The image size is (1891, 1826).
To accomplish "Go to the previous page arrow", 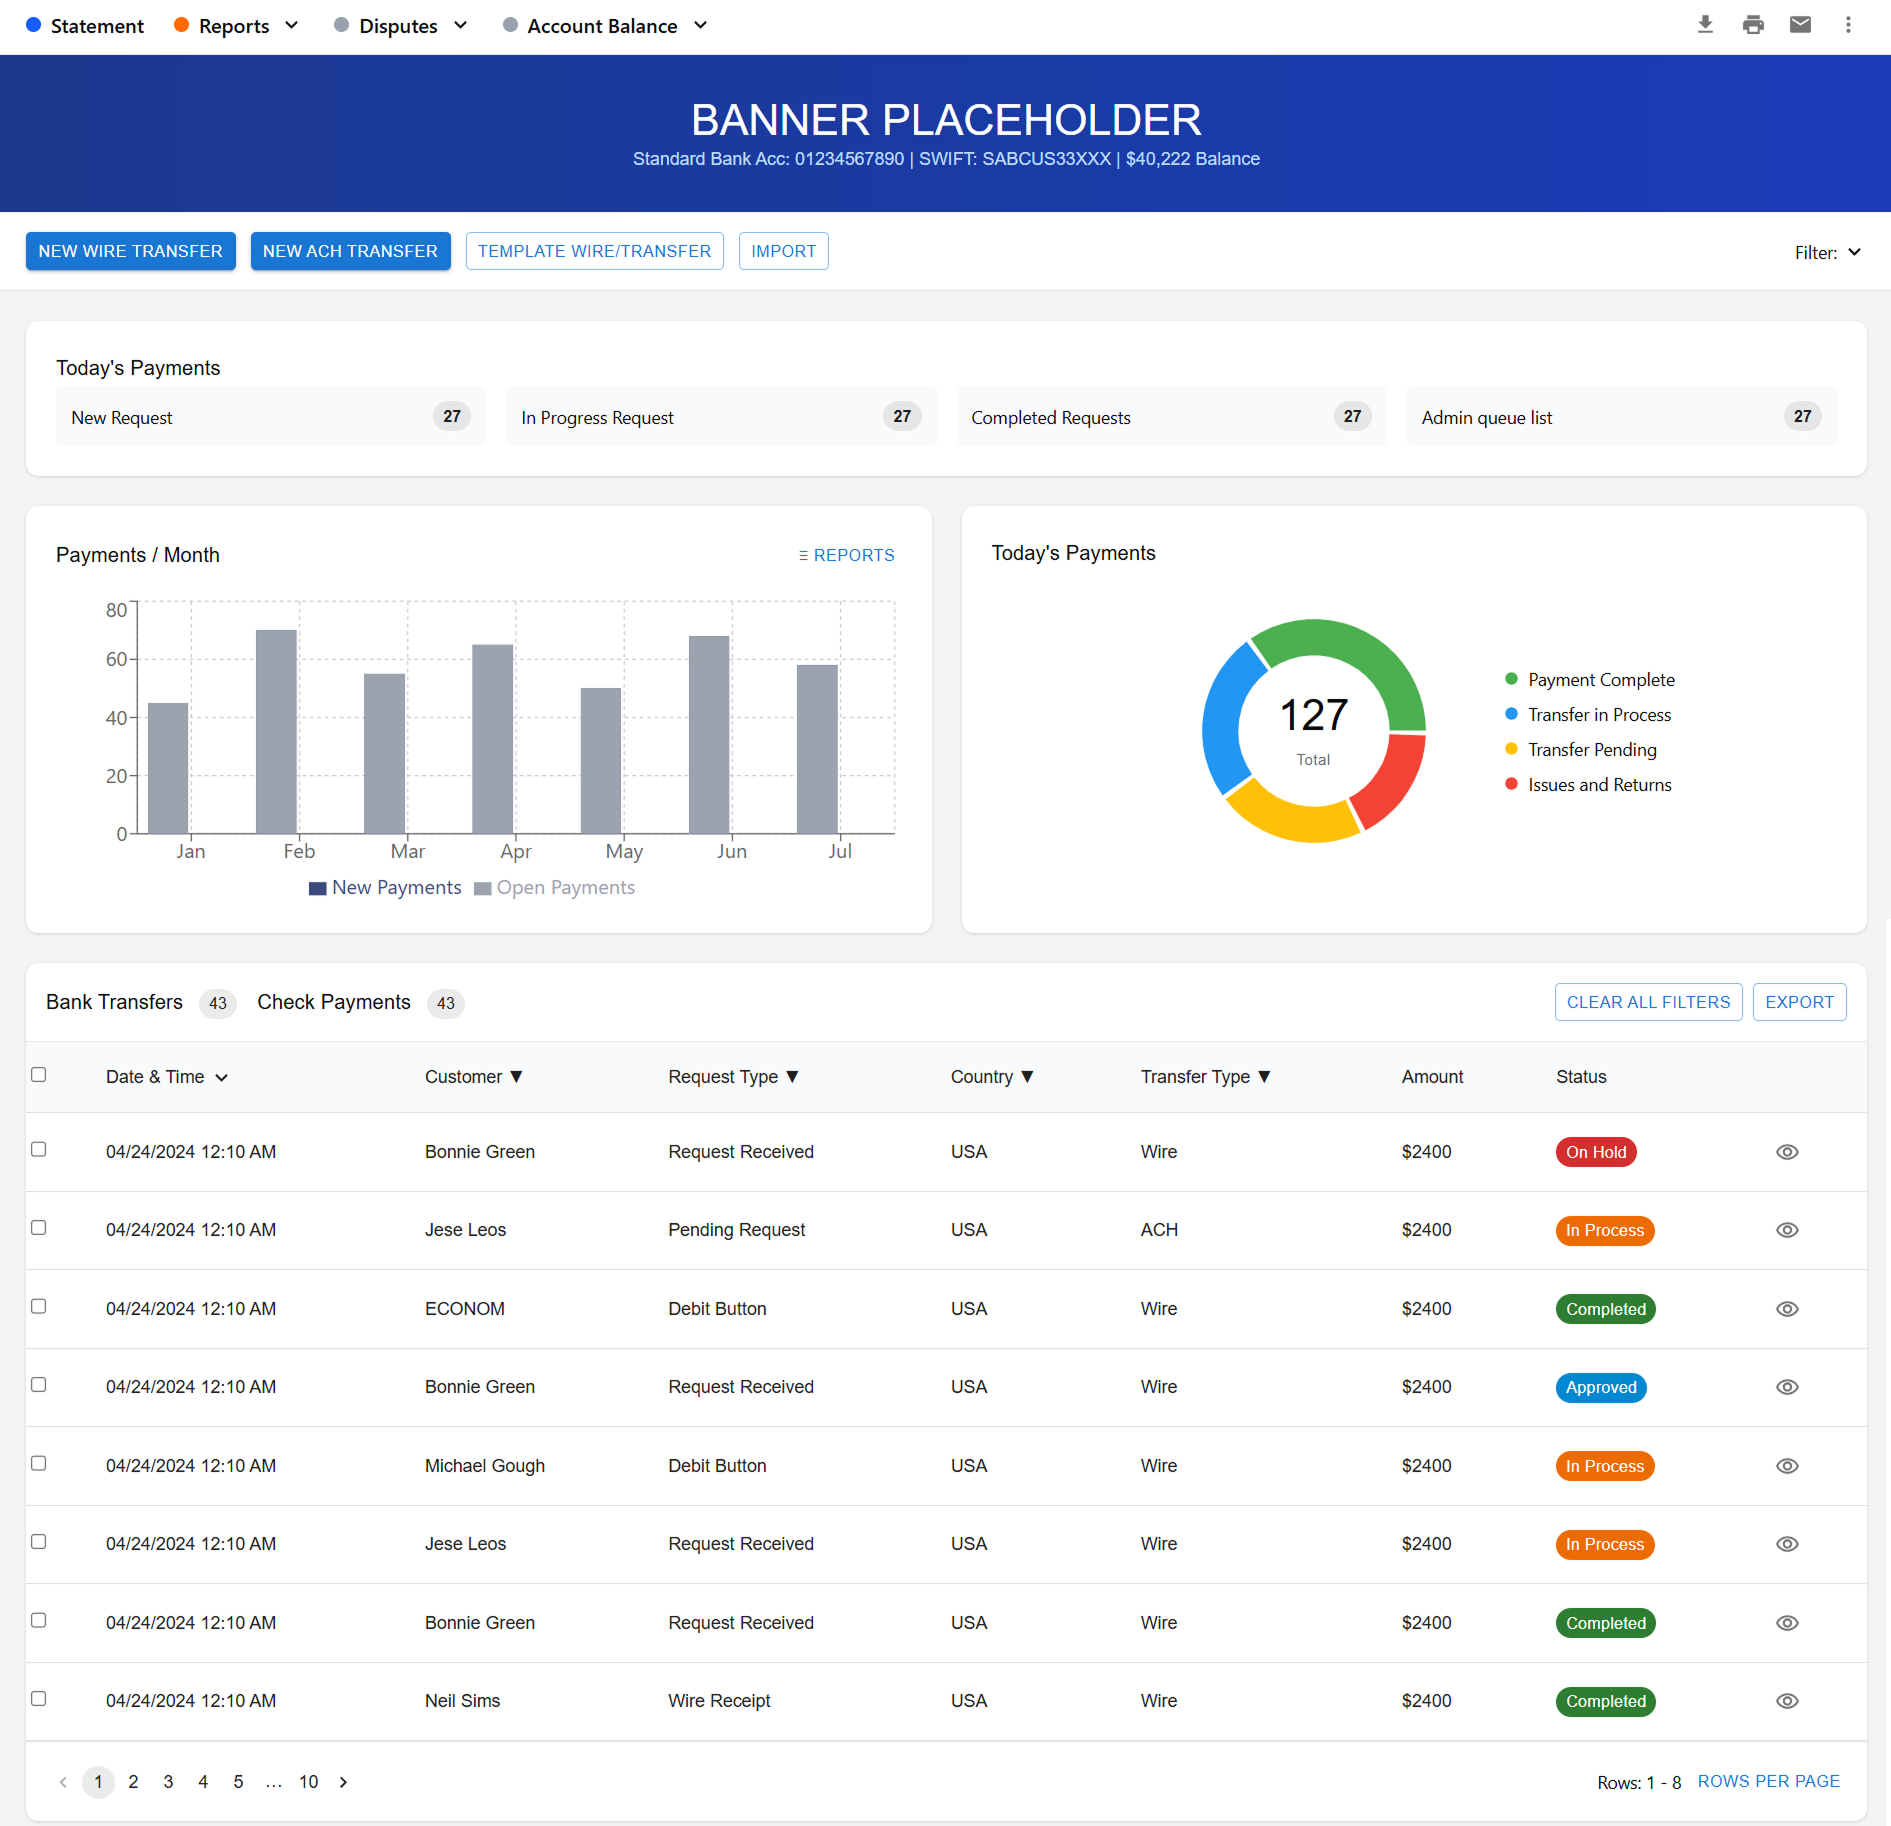I will click(x=63, y=1782).
